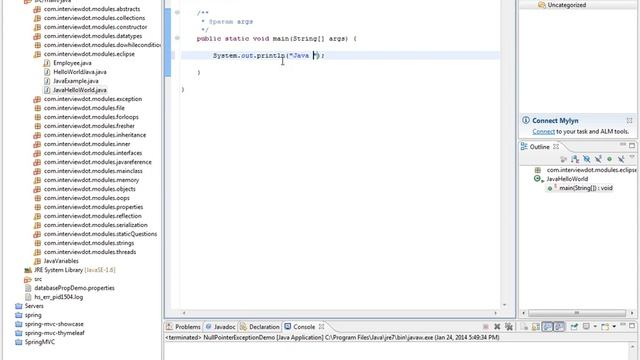
Task: Switch to the Javadoc tab
Action: (x=220, y=327)
